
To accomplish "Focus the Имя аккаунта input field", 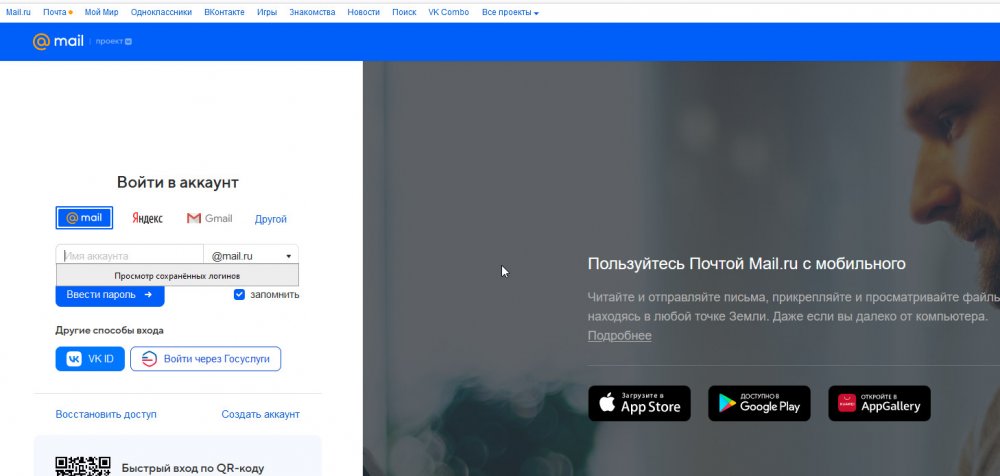I will click(x=128, y=256).
